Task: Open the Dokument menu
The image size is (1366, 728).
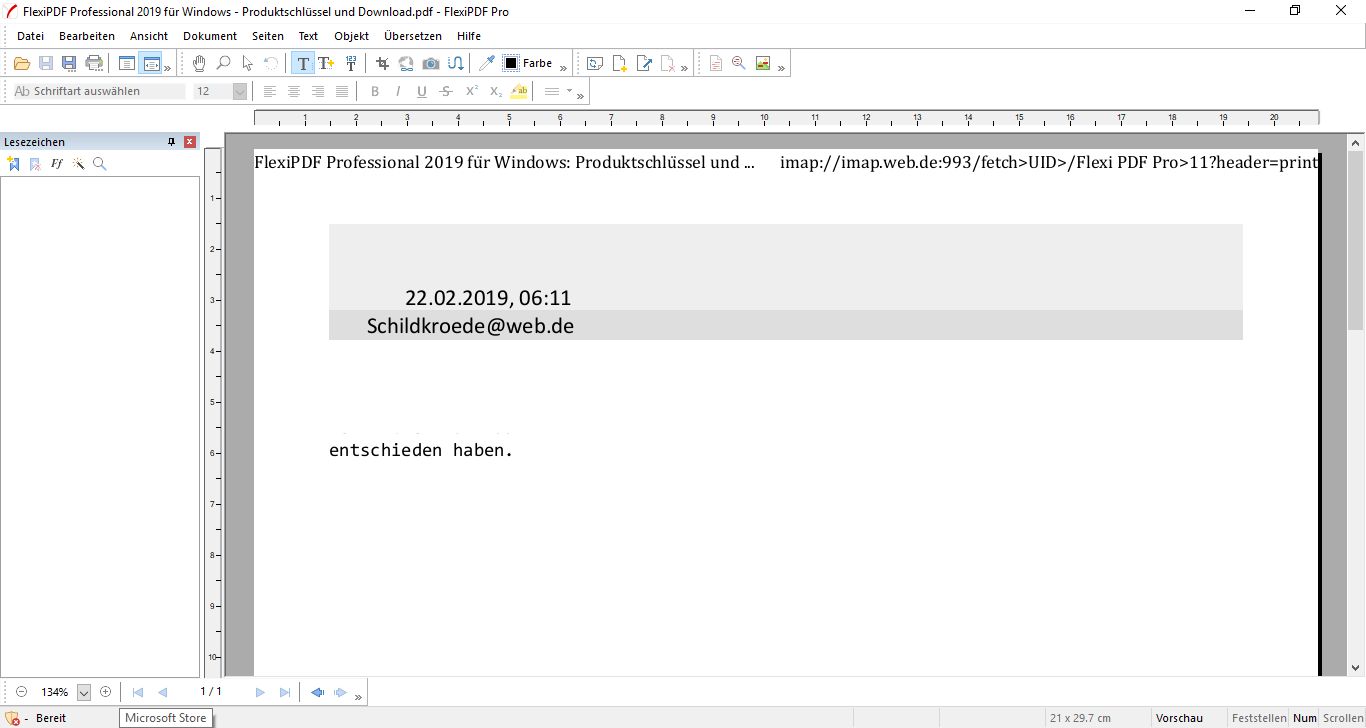Action: [x=210, y=36]
